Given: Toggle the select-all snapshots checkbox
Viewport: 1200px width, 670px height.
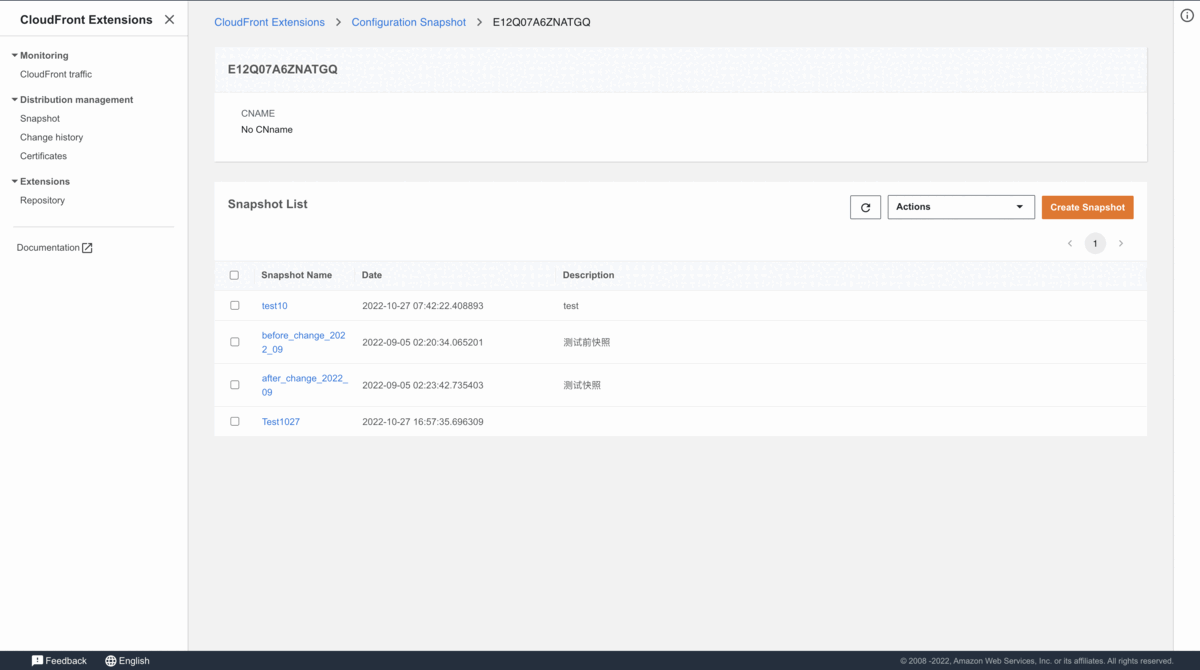Looking at the screenshot, I should pos(235,275).
